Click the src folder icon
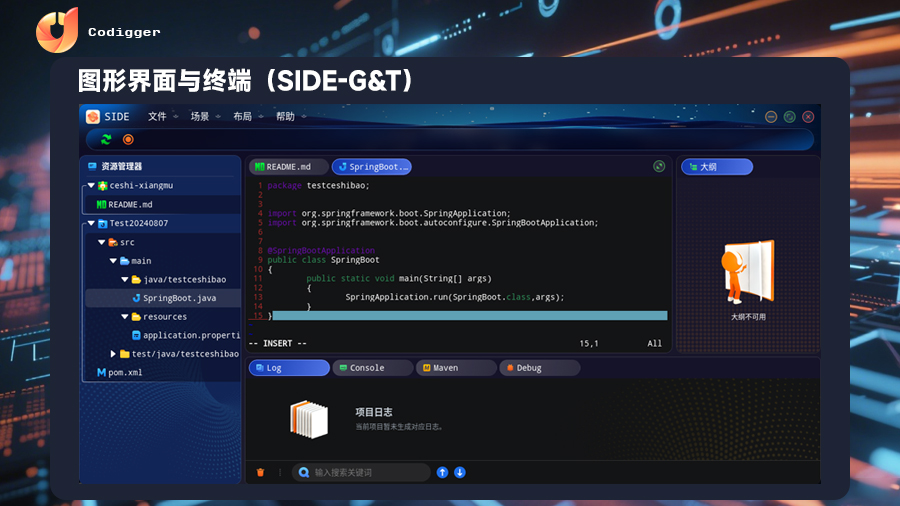The width and height of the screenshot is (900, 506). pyautogui.click(x=113, y=242)
